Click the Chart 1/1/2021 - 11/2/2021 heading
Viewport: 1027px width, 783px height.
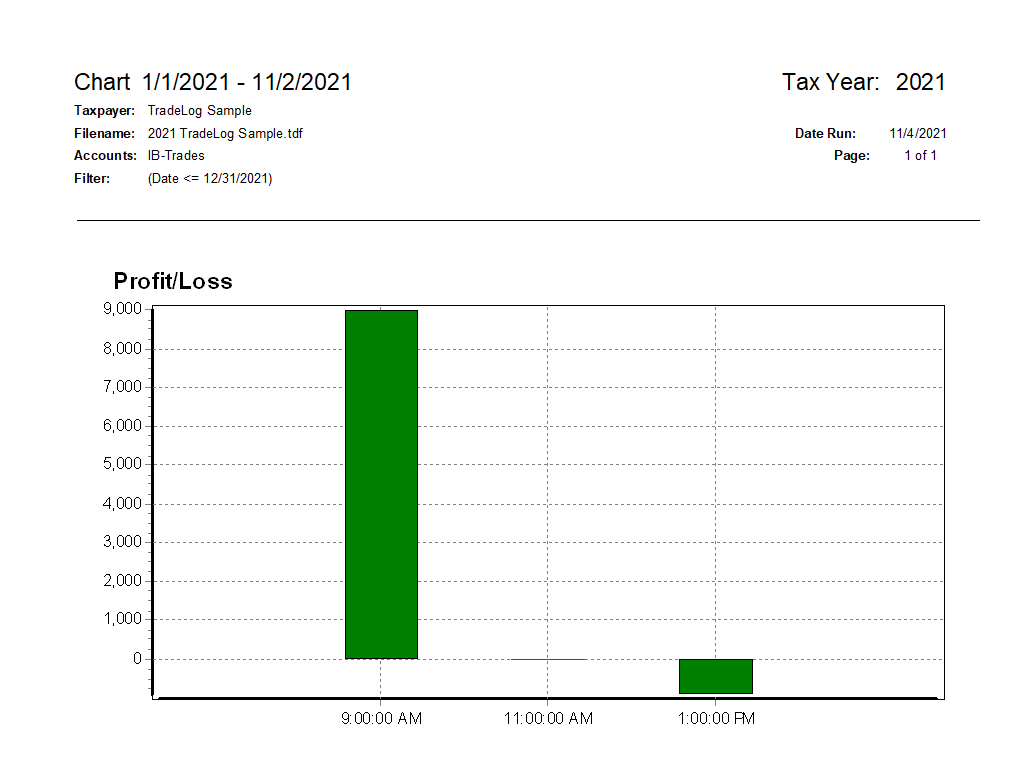(x=213, y=82)
